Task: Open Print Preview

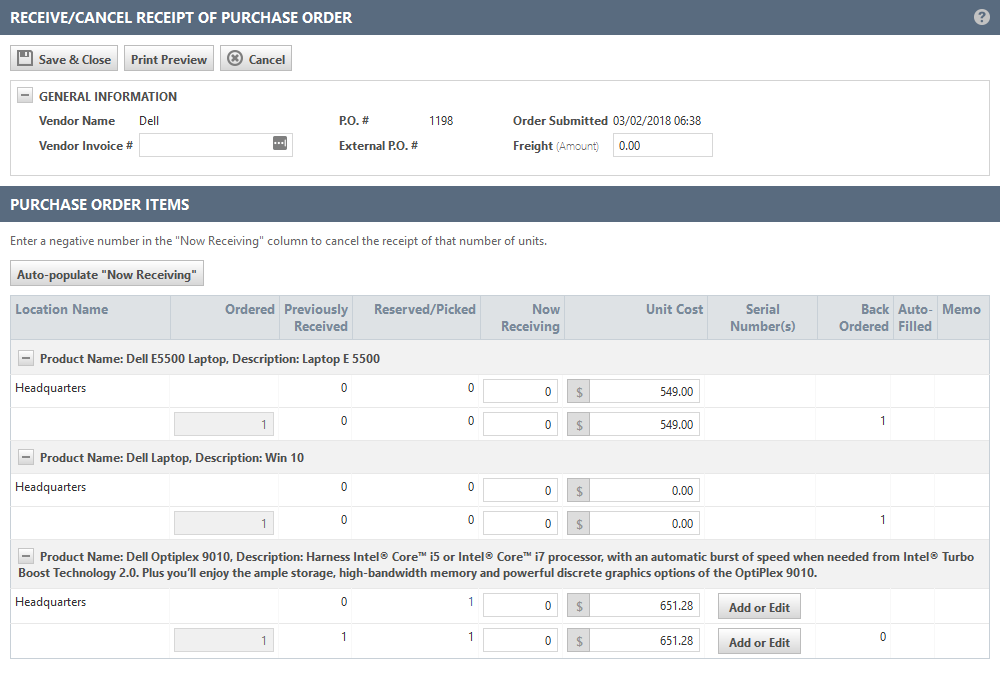Action: [x=169, y=59]
